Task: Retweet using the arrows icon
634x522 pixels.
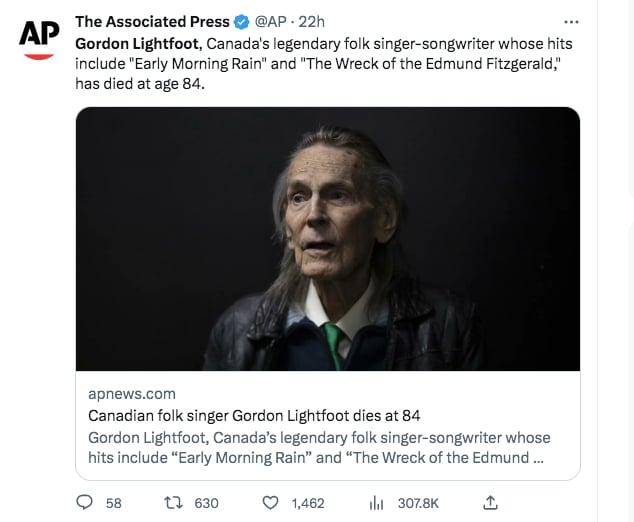Action: pos(173,503)
